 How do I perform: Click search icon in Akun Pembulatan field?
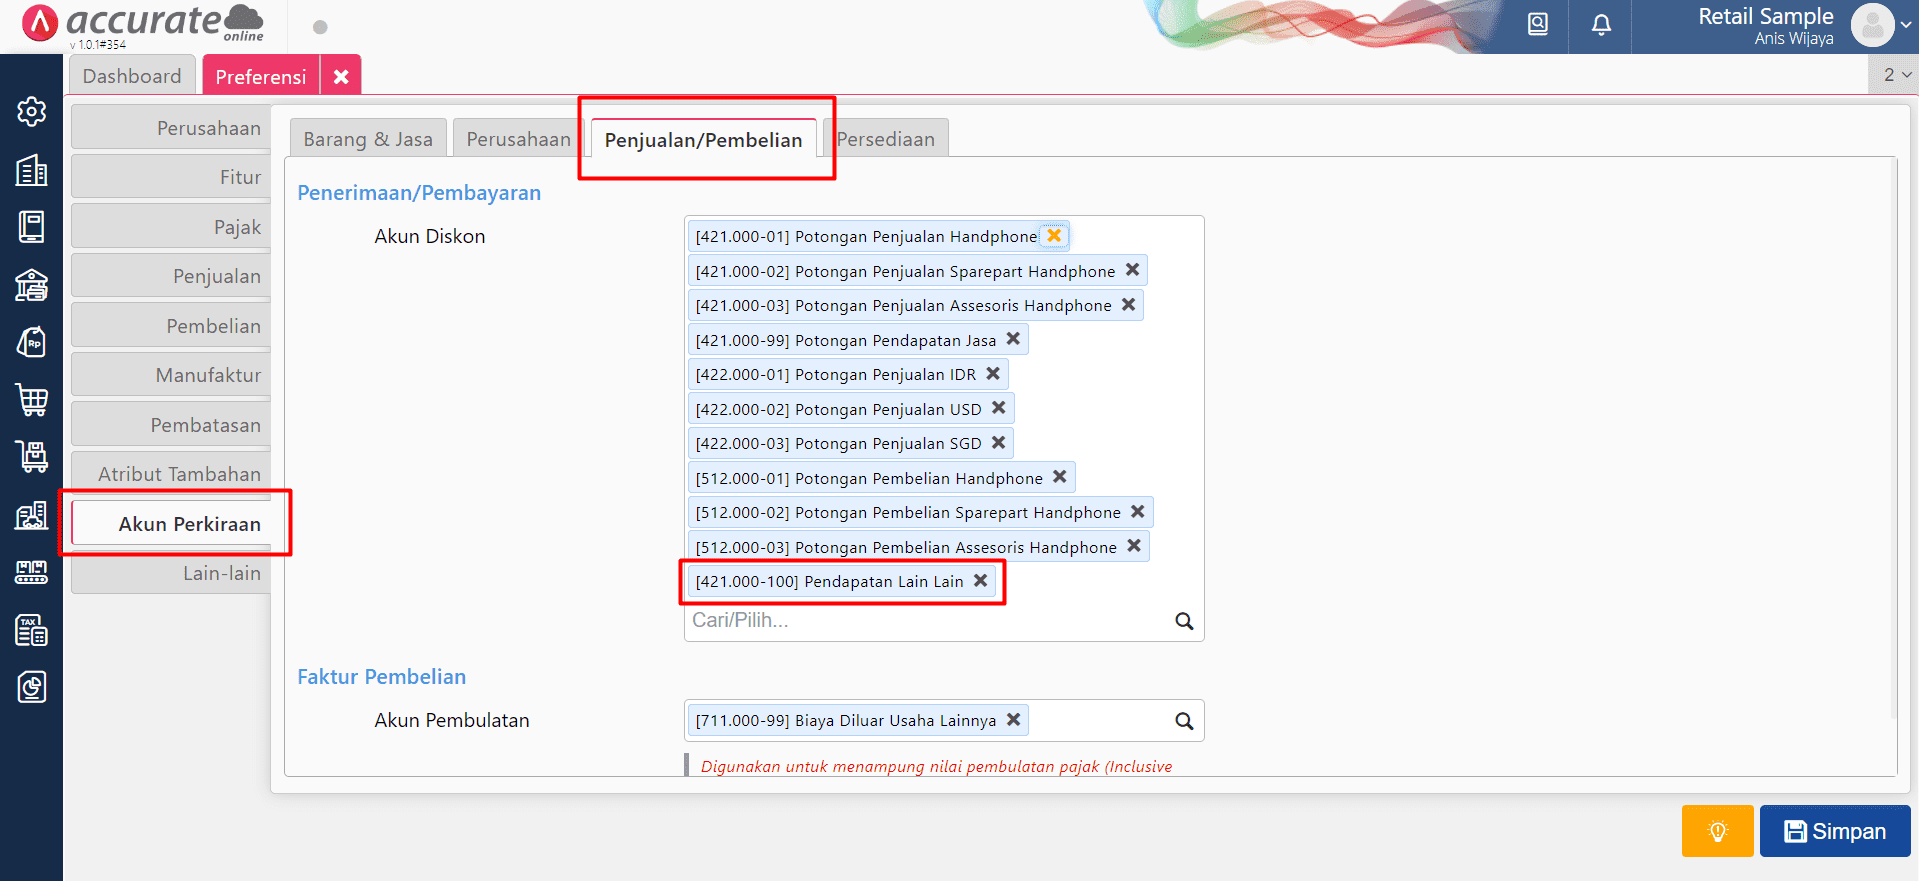1184,721
